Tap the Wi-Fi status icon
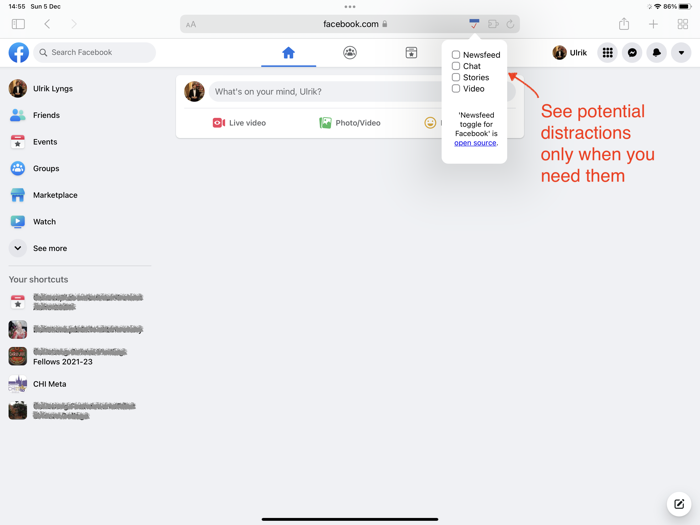The image size is (700, 525). pyautogui.click(x=657, y=7)
